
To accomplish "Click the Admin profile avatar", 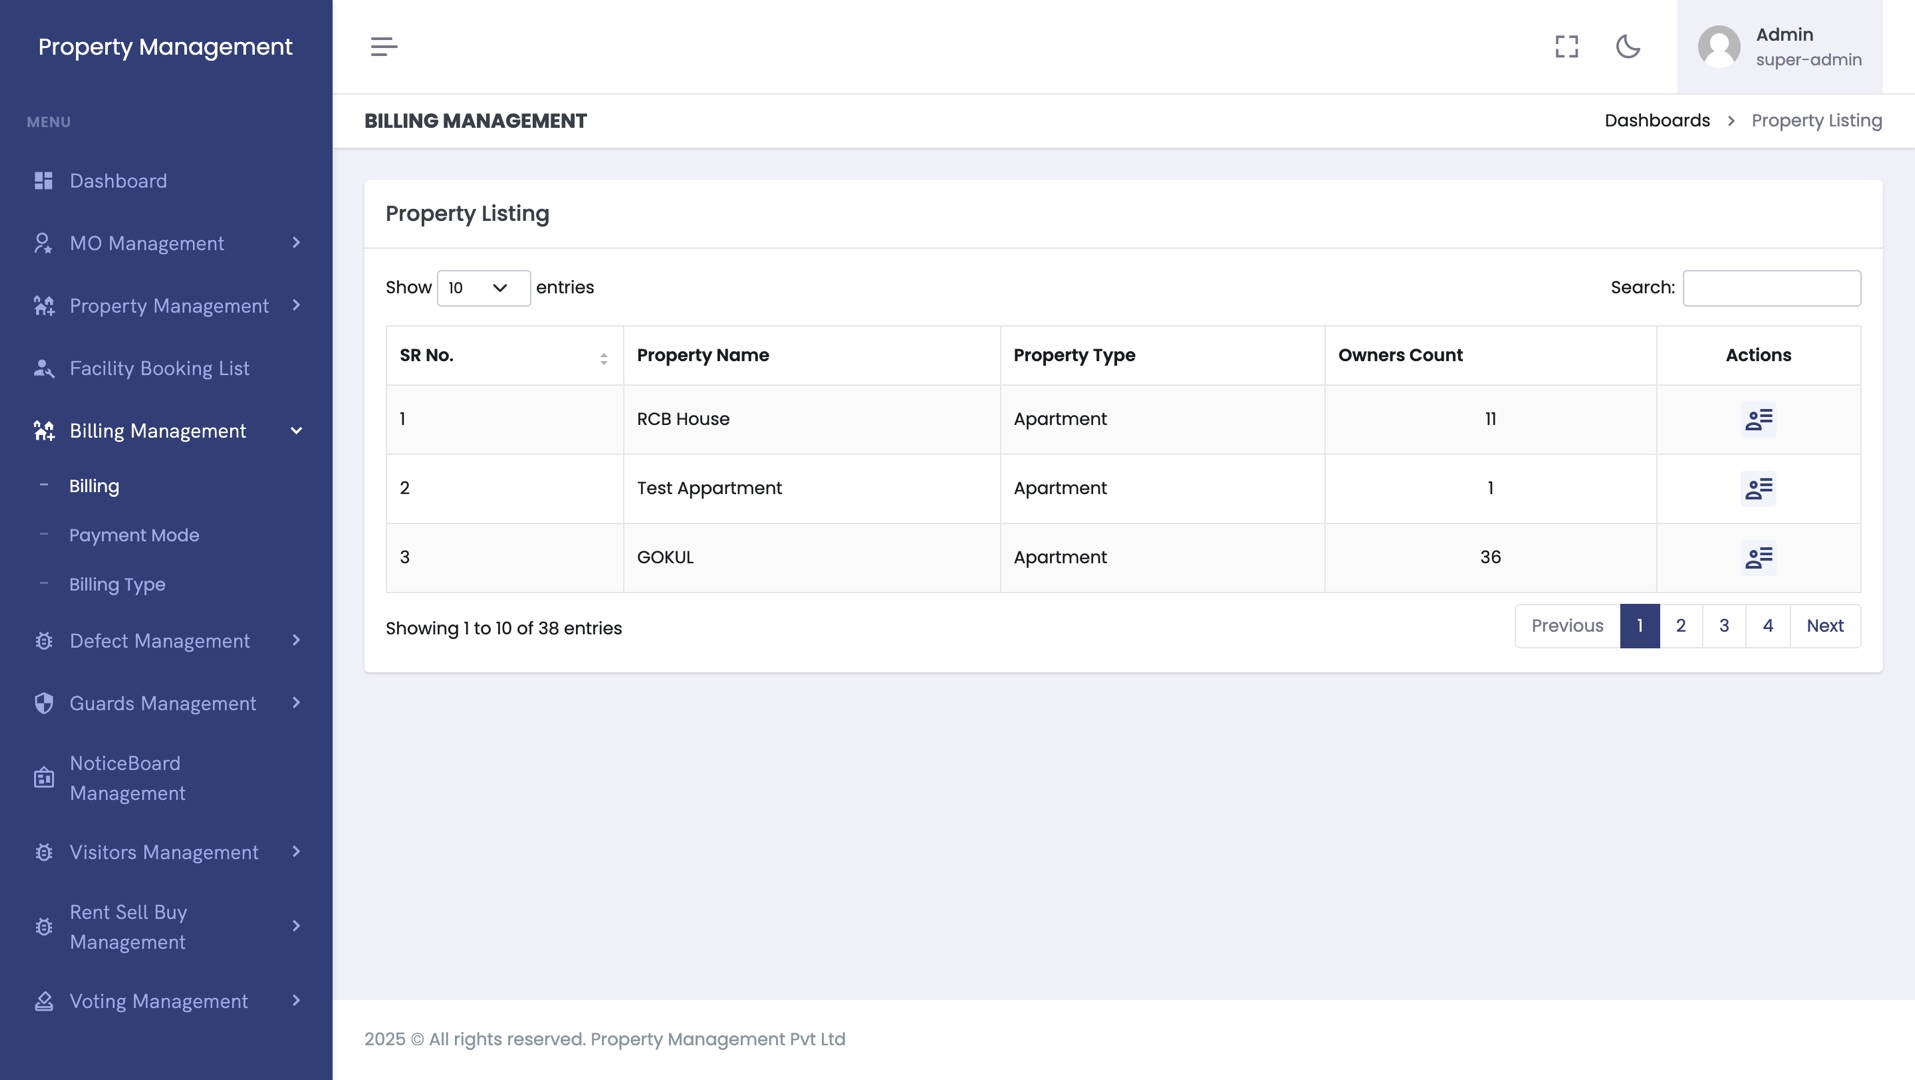I will point(1719,47).
